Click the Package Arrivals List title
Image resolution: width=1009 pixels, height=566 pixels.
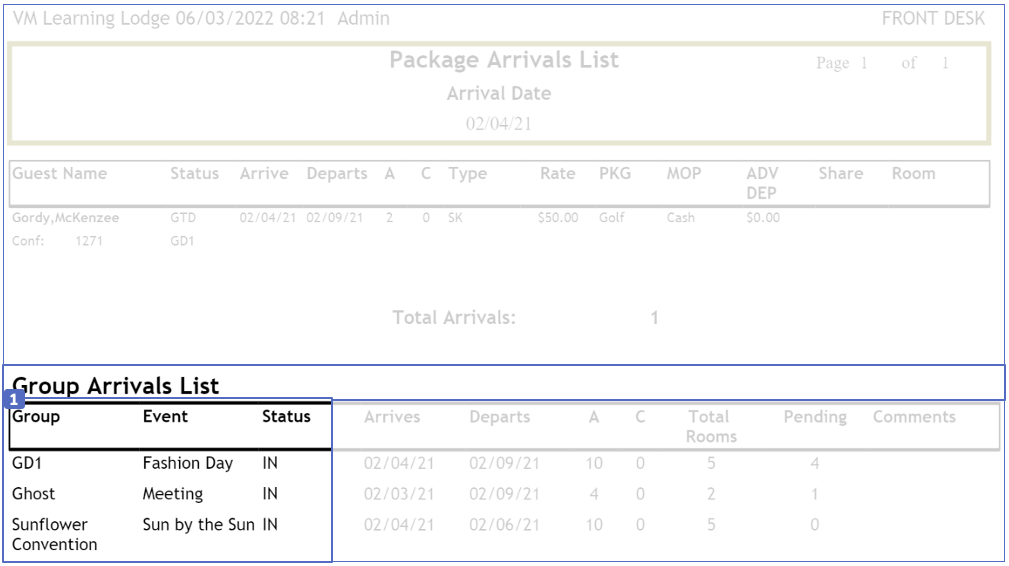504,60
